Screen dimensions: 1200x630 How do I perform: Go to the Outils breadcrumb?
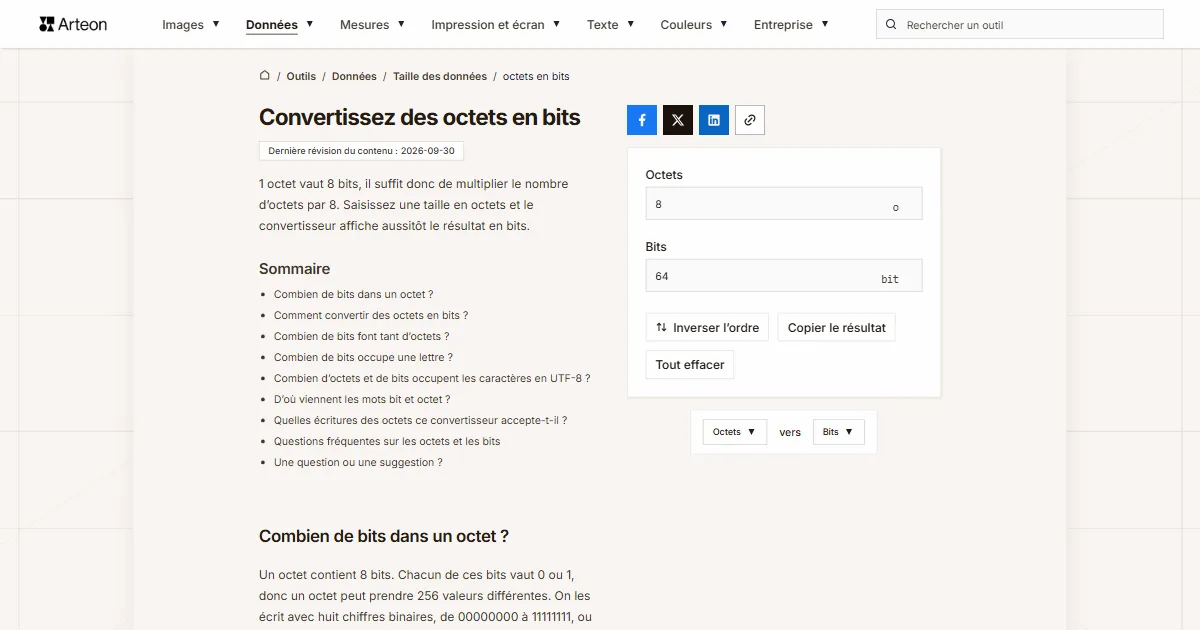[x=301, y=76]
